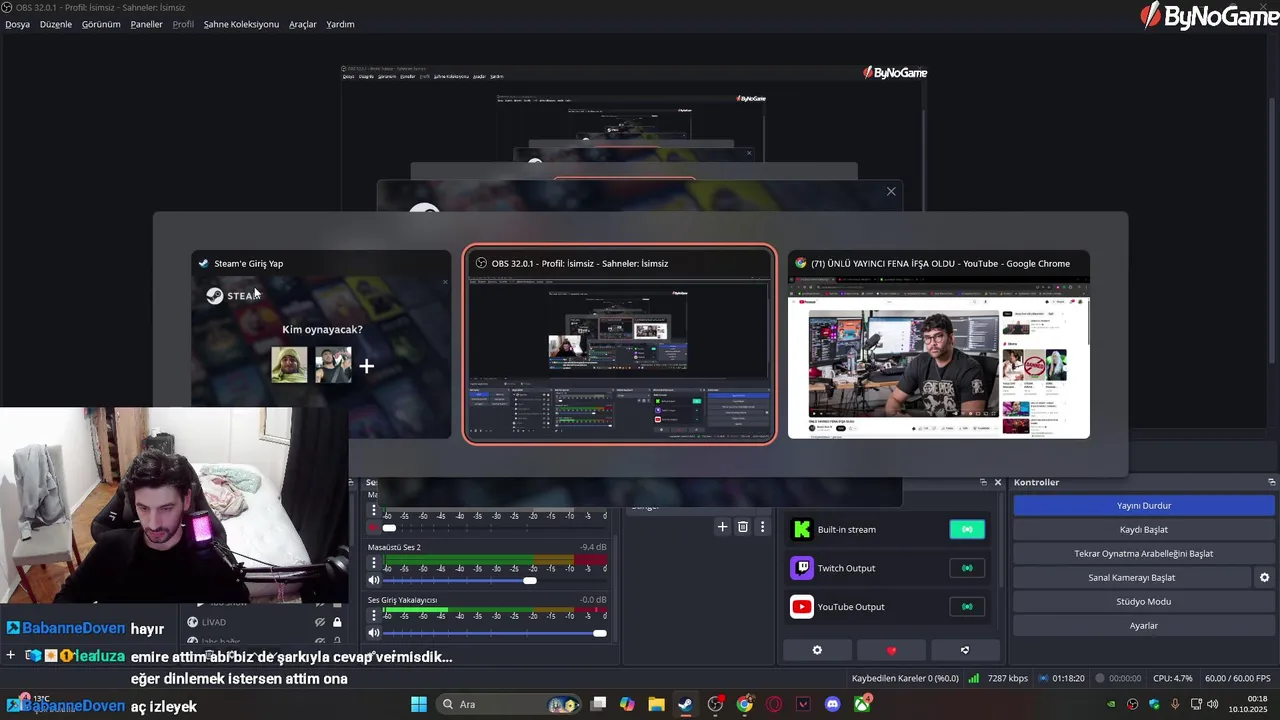The width and height of the screenshot is (1280, 720).
Task: Click the system tray volume icon
Action: point(1213,704)
